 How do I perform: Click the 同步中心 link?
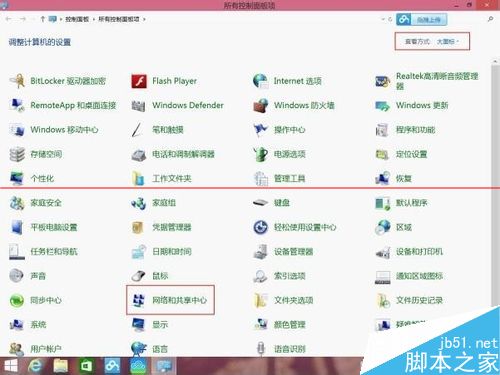[46, 300]
